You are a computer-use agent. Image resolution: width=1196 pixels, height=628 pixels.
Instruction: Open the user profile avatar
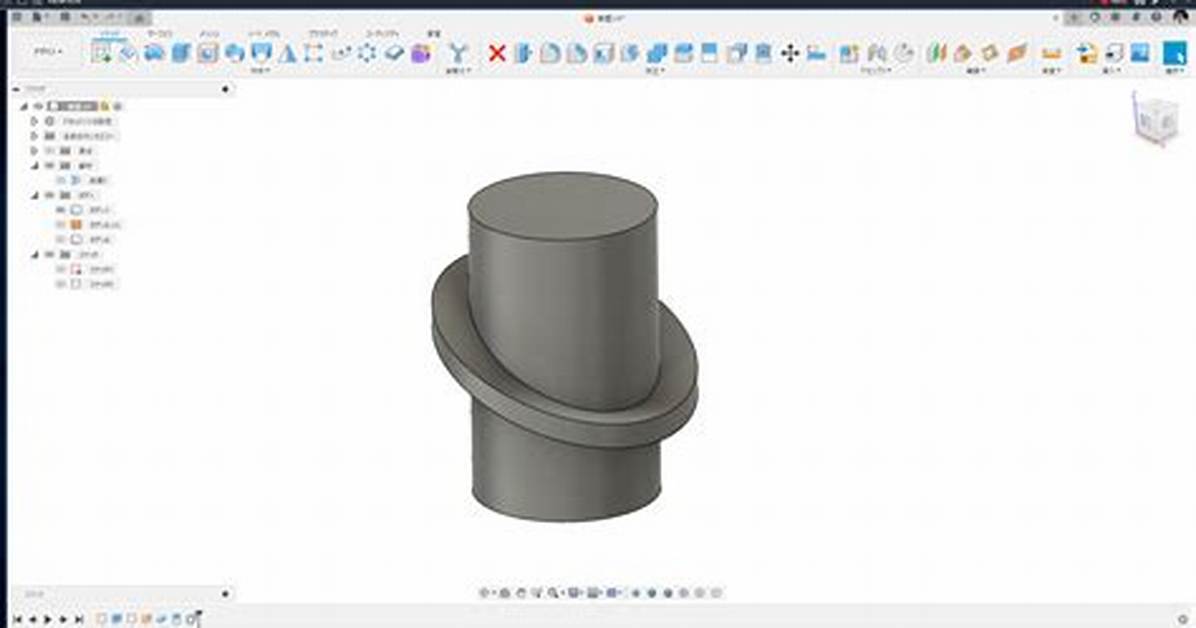tap(1179, 17)
